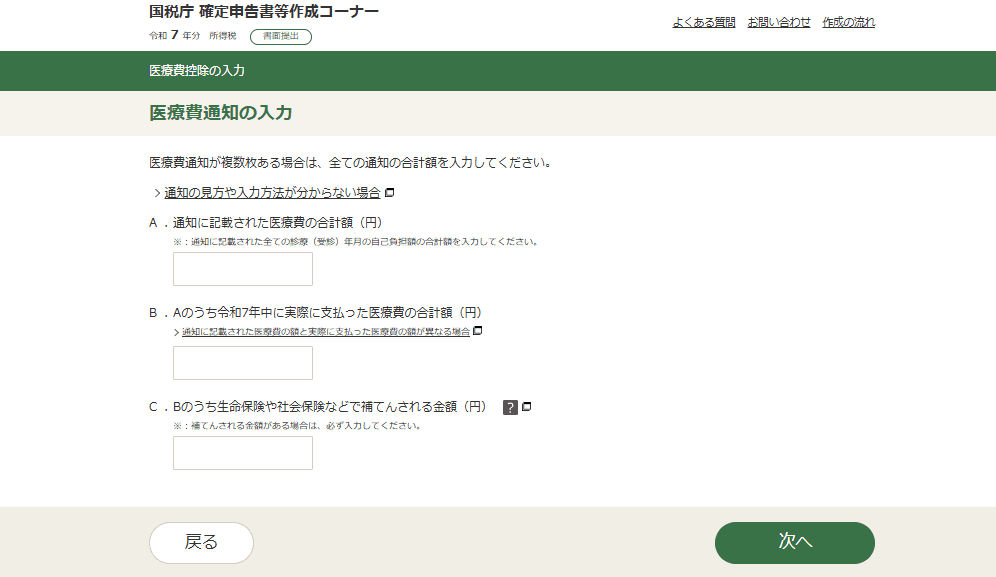Open the 作成の流れ link
Image resolution: width=996 pixels, height=577 pixels.
(x=847, y=21)
